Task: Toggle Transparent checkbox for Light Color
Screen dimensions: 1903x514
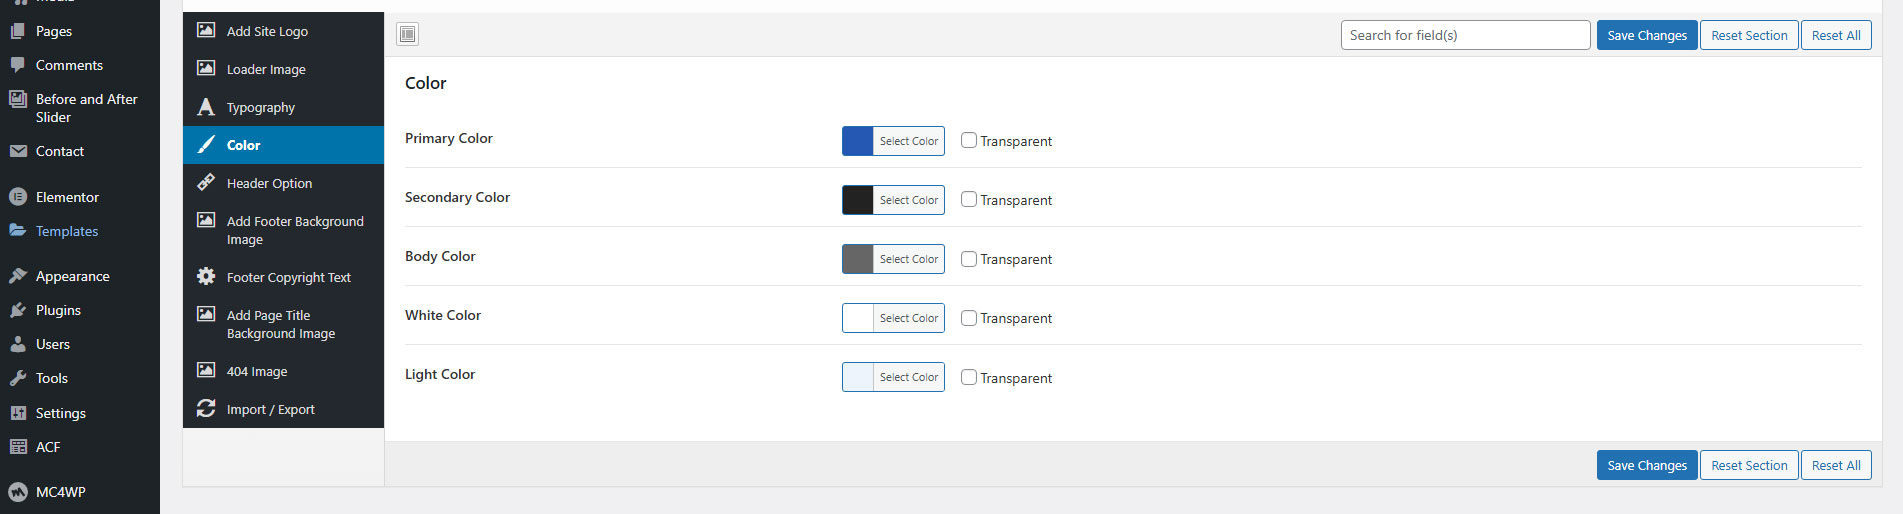Action: point(969,377)
